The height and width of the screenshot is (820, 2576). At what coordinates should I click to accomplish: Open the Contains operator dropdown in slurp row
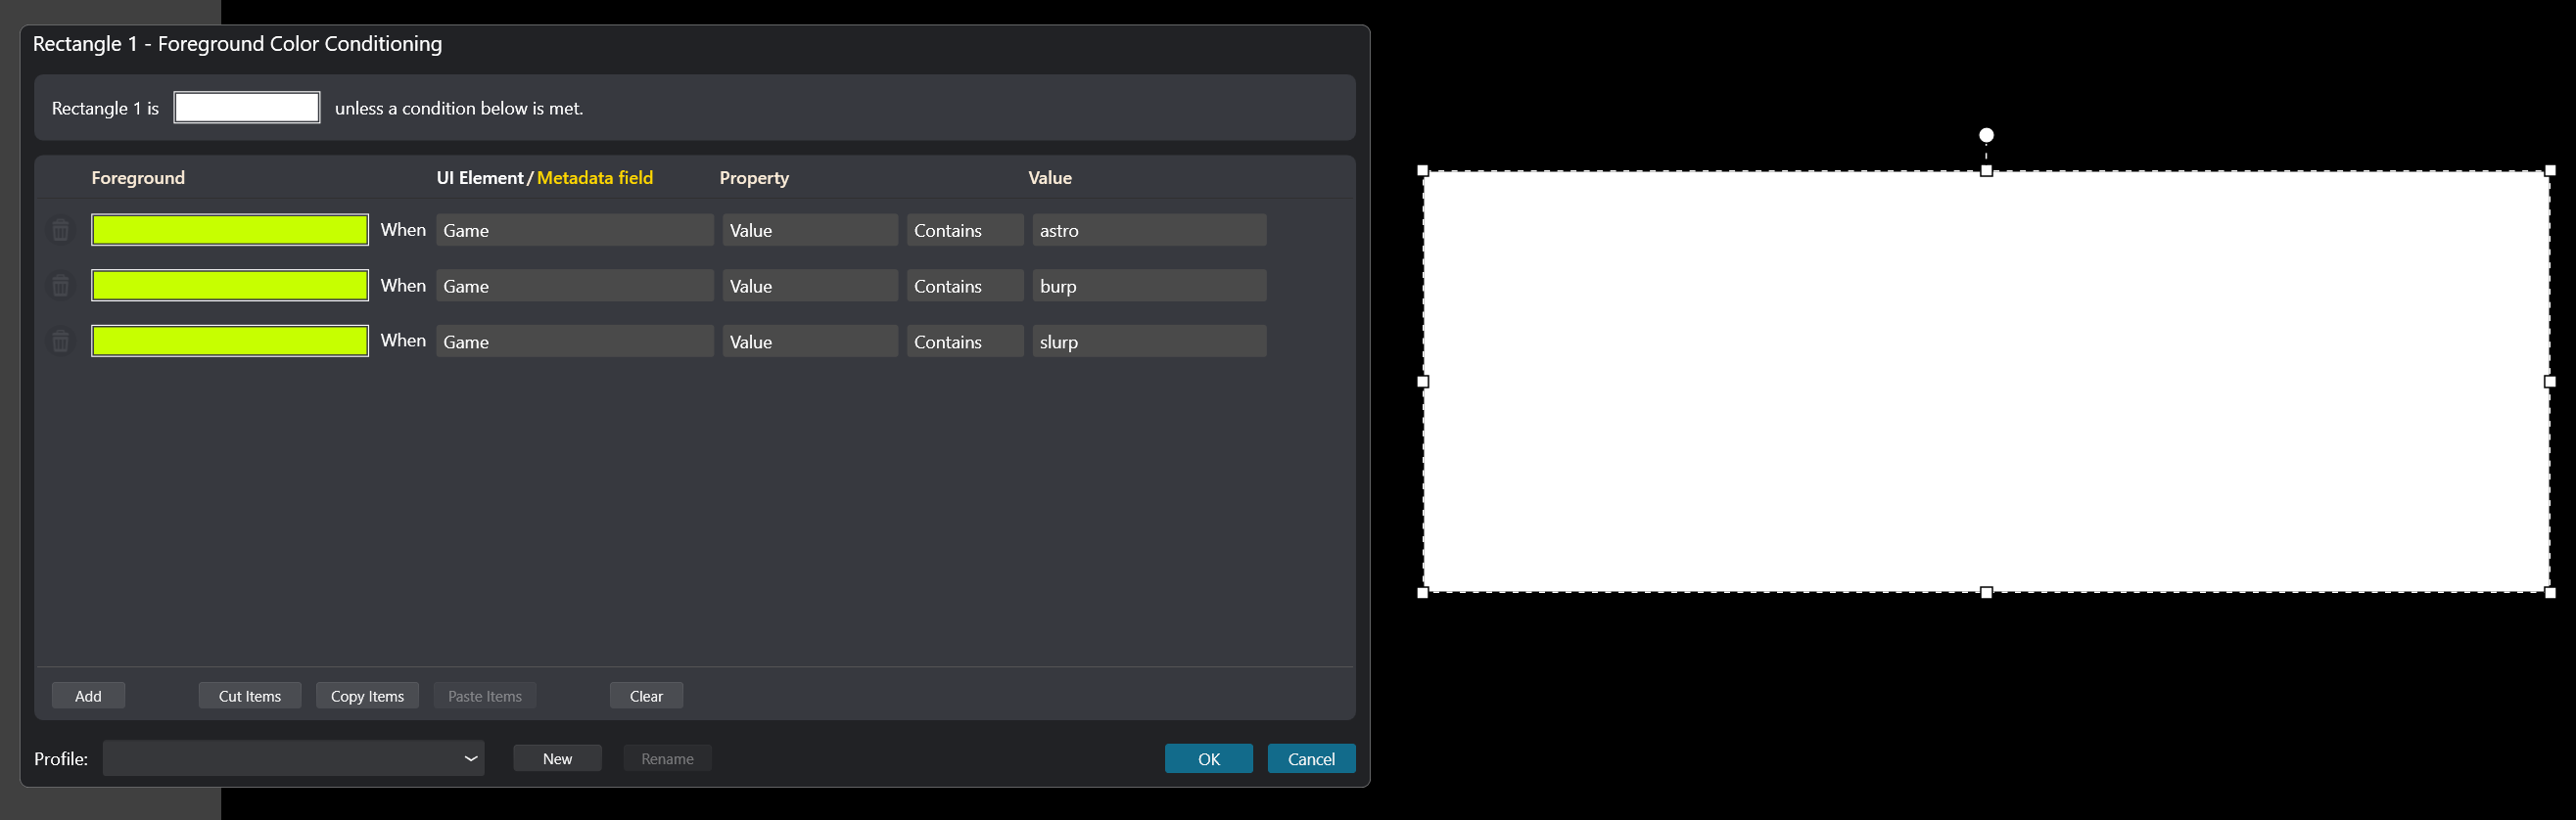[x=965, y=341]
